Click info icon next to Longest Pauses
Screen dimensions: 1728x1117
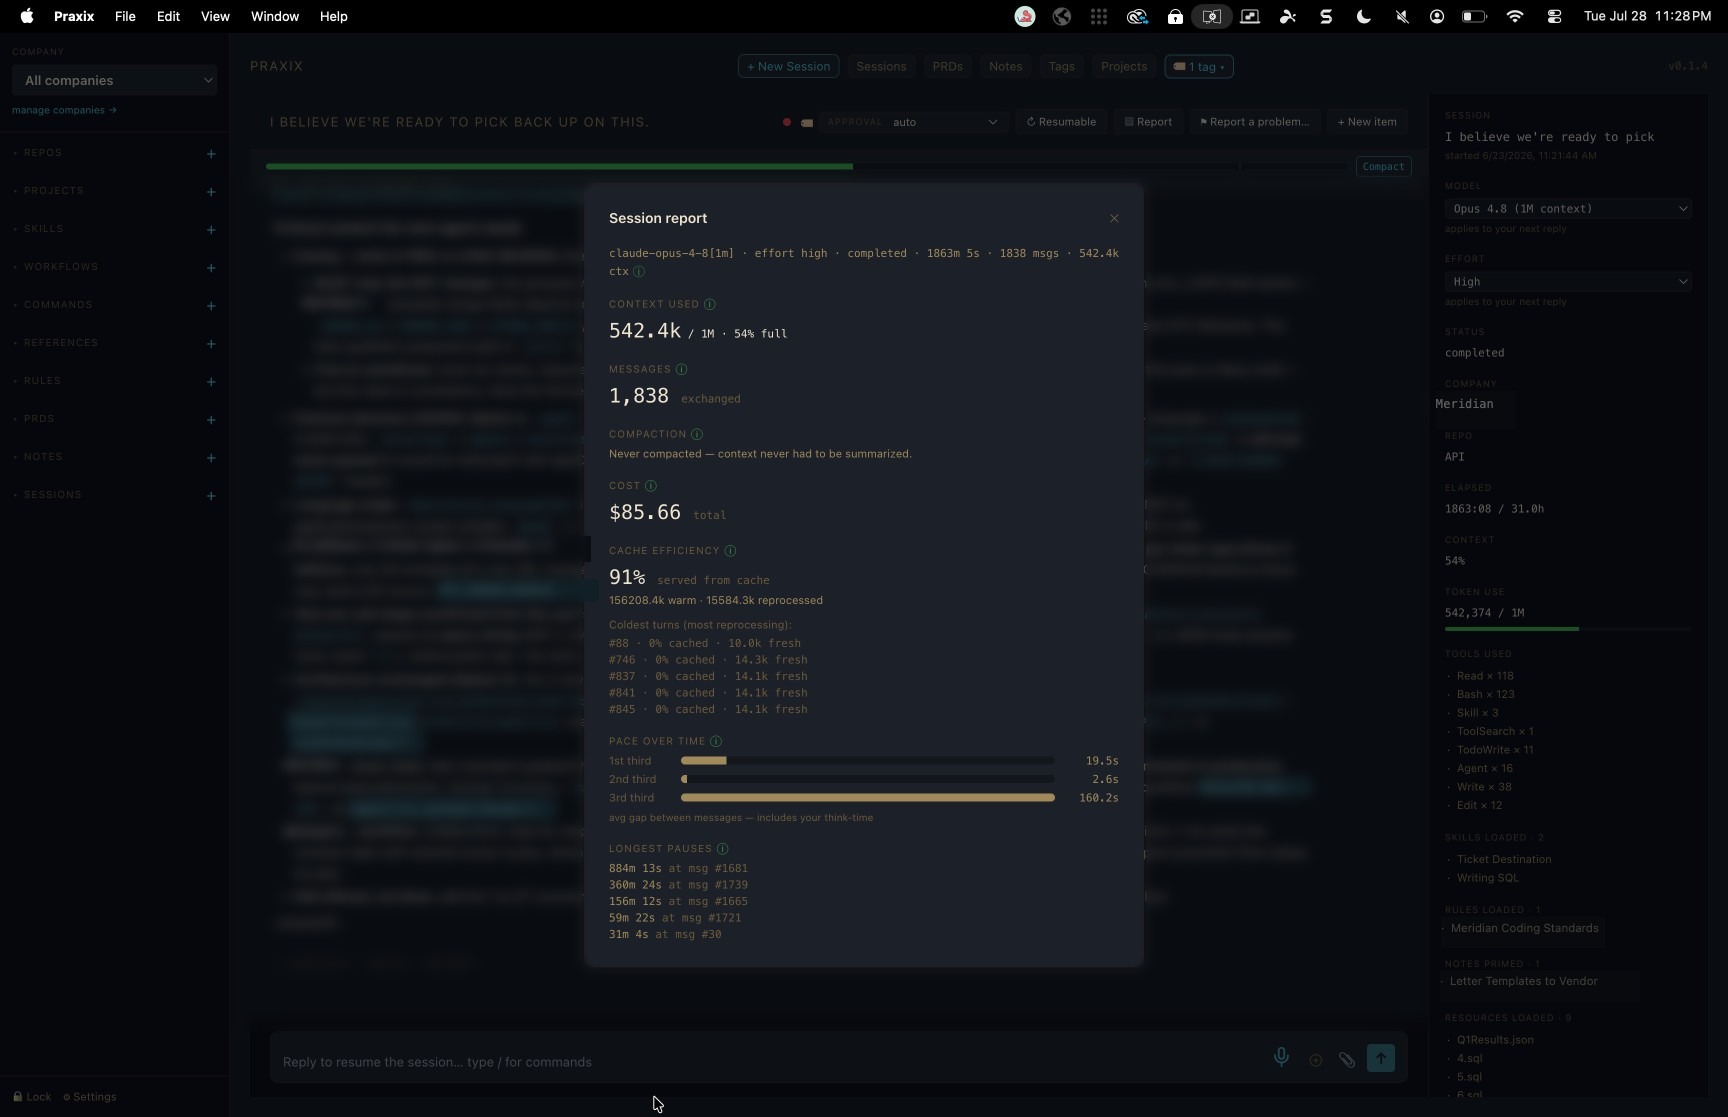723,849
